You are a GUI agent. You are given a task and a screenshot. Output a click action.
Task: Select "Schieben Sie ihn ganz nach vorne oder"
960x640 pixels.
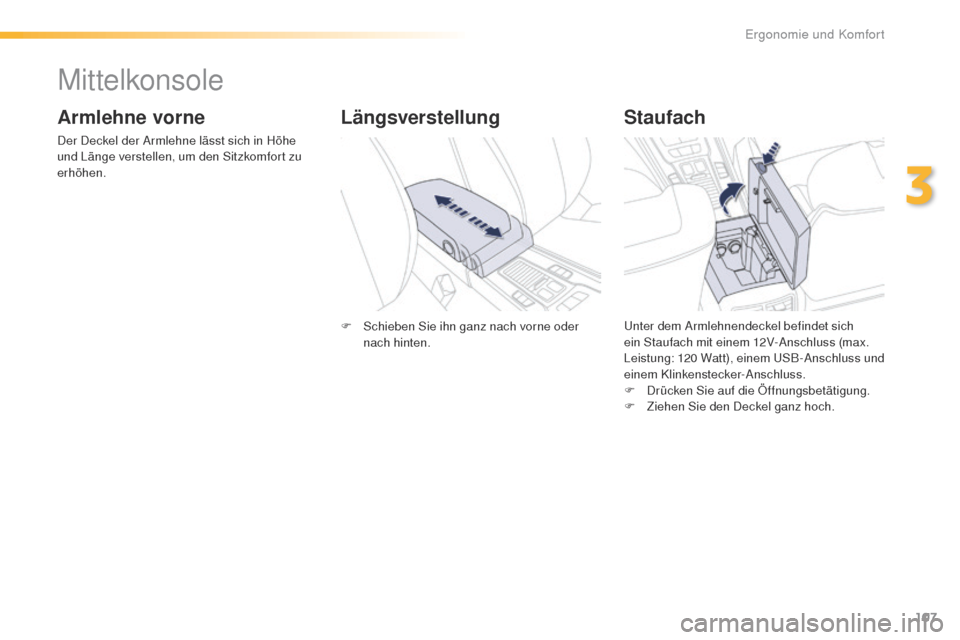click(x=471, y=326)
